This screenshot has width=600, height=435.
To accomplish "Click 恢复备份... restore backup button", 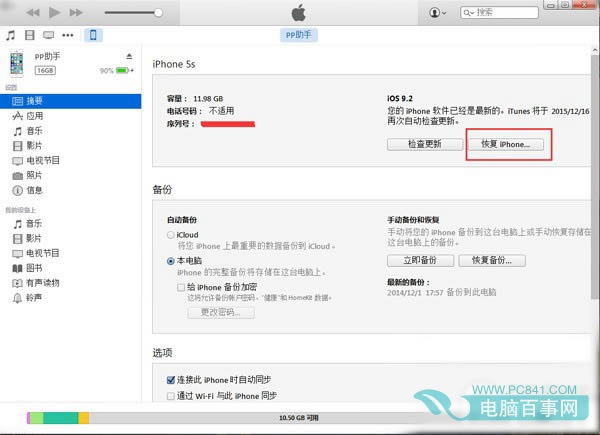I will [x=492, y=261].
